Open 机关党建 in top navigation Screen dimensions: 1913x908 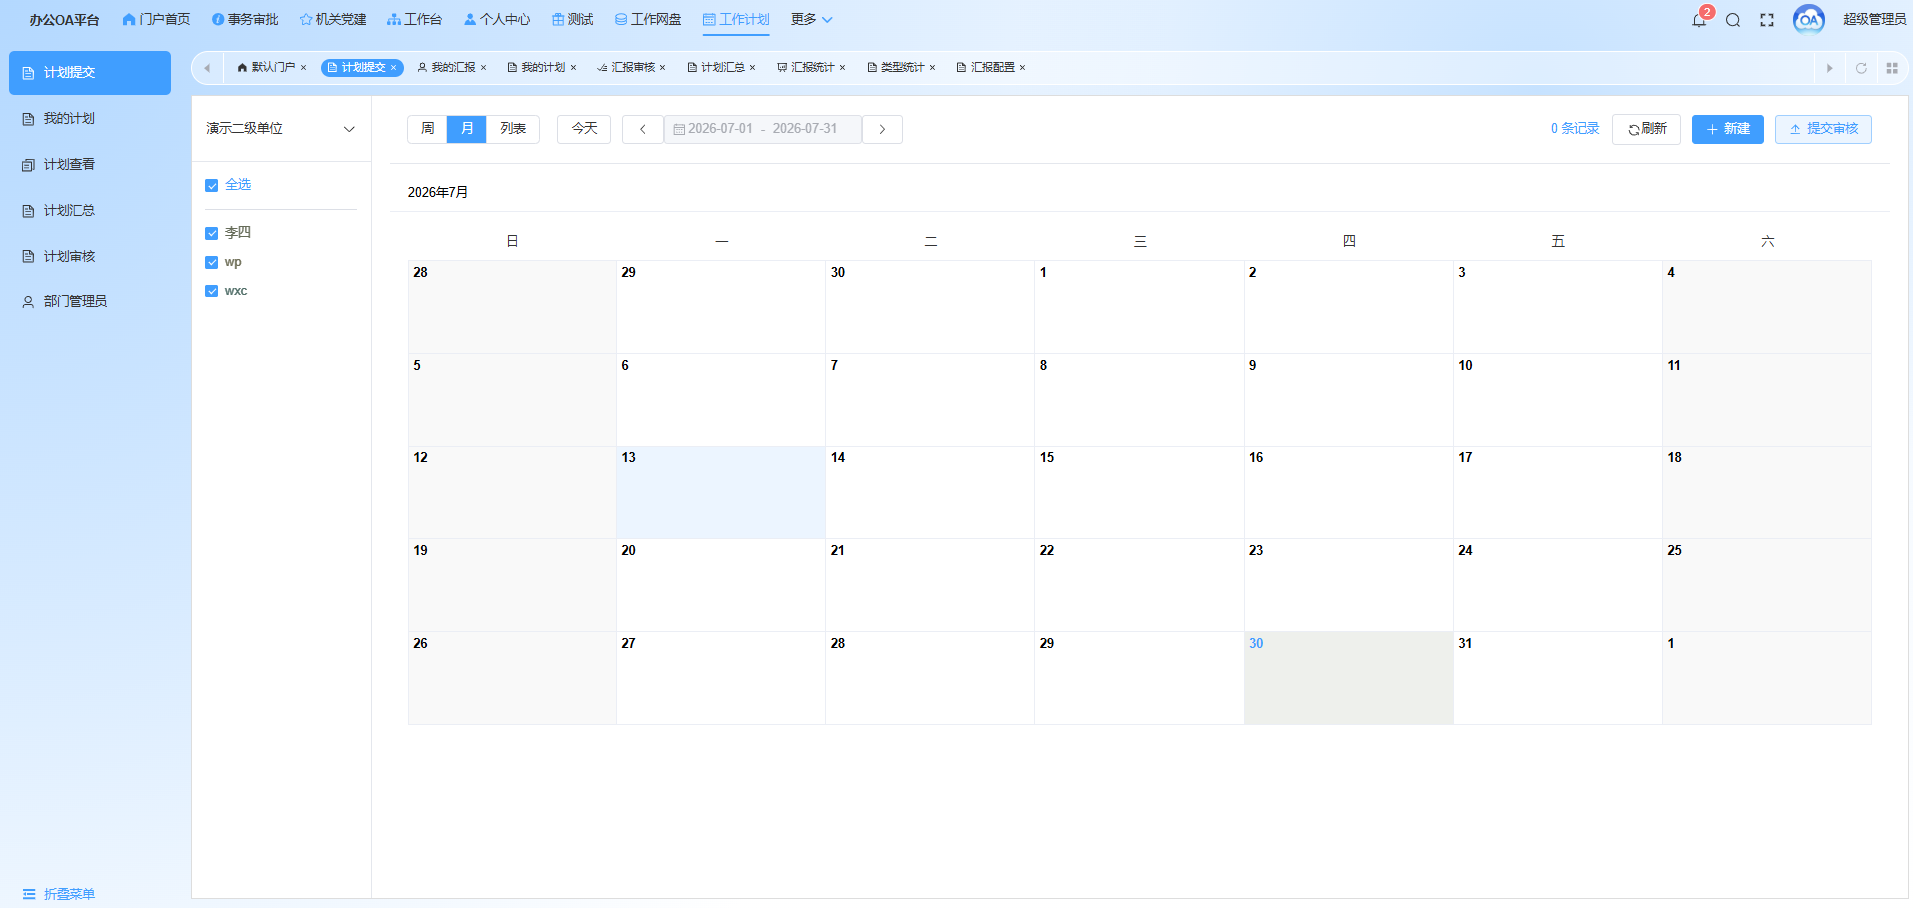coord(333,19)
